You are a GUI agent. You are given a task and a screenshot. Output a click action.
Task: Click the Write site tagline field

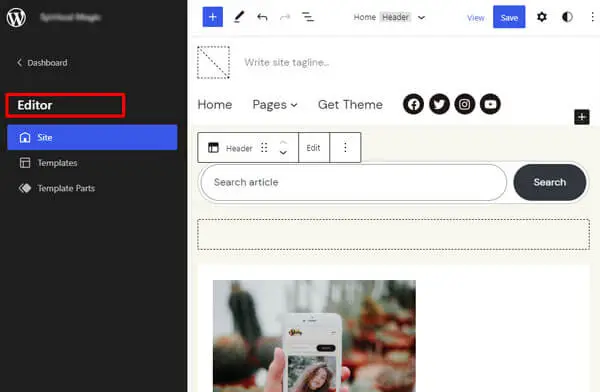point(287,62)
